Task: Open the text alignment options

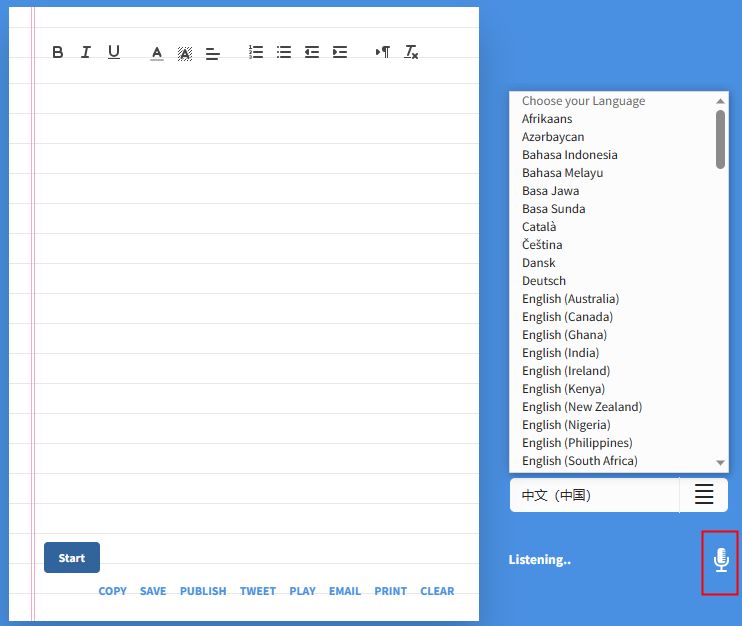Action: pos(212,53)
